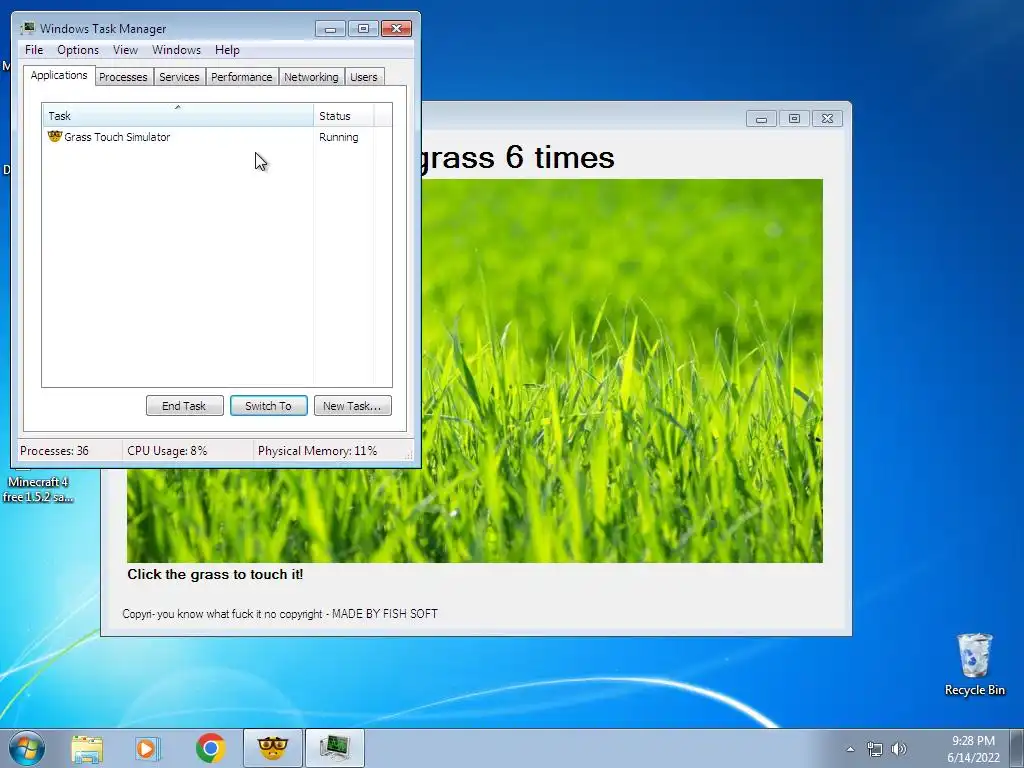Open the Options menu in Task Manager
The image size is (1024, 768).
78,50
